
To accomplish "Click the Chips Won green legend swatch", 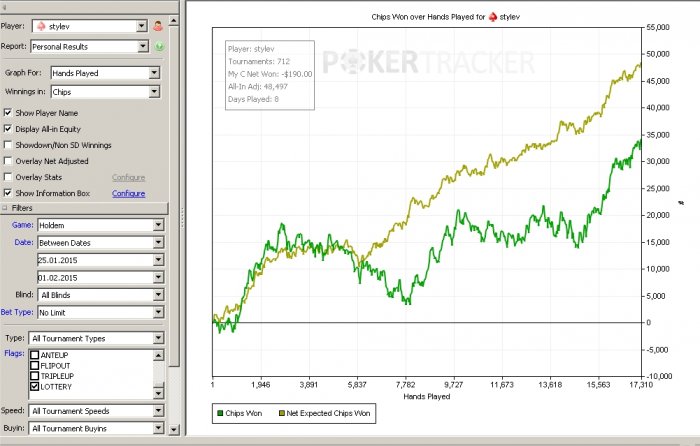I will point(220,413).
